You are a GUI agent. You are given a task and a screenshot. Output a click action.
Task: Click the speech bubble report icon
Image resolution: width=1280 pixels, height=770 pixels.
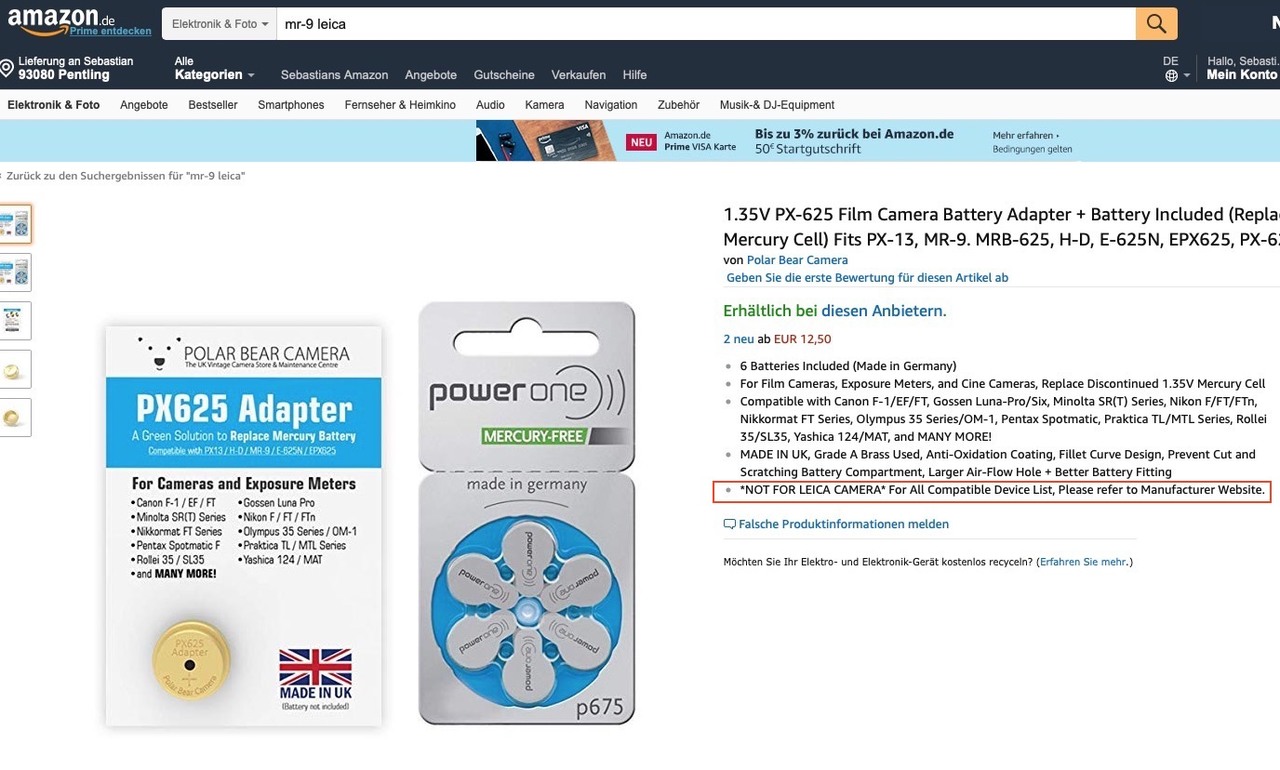click(x=729, y=524)
